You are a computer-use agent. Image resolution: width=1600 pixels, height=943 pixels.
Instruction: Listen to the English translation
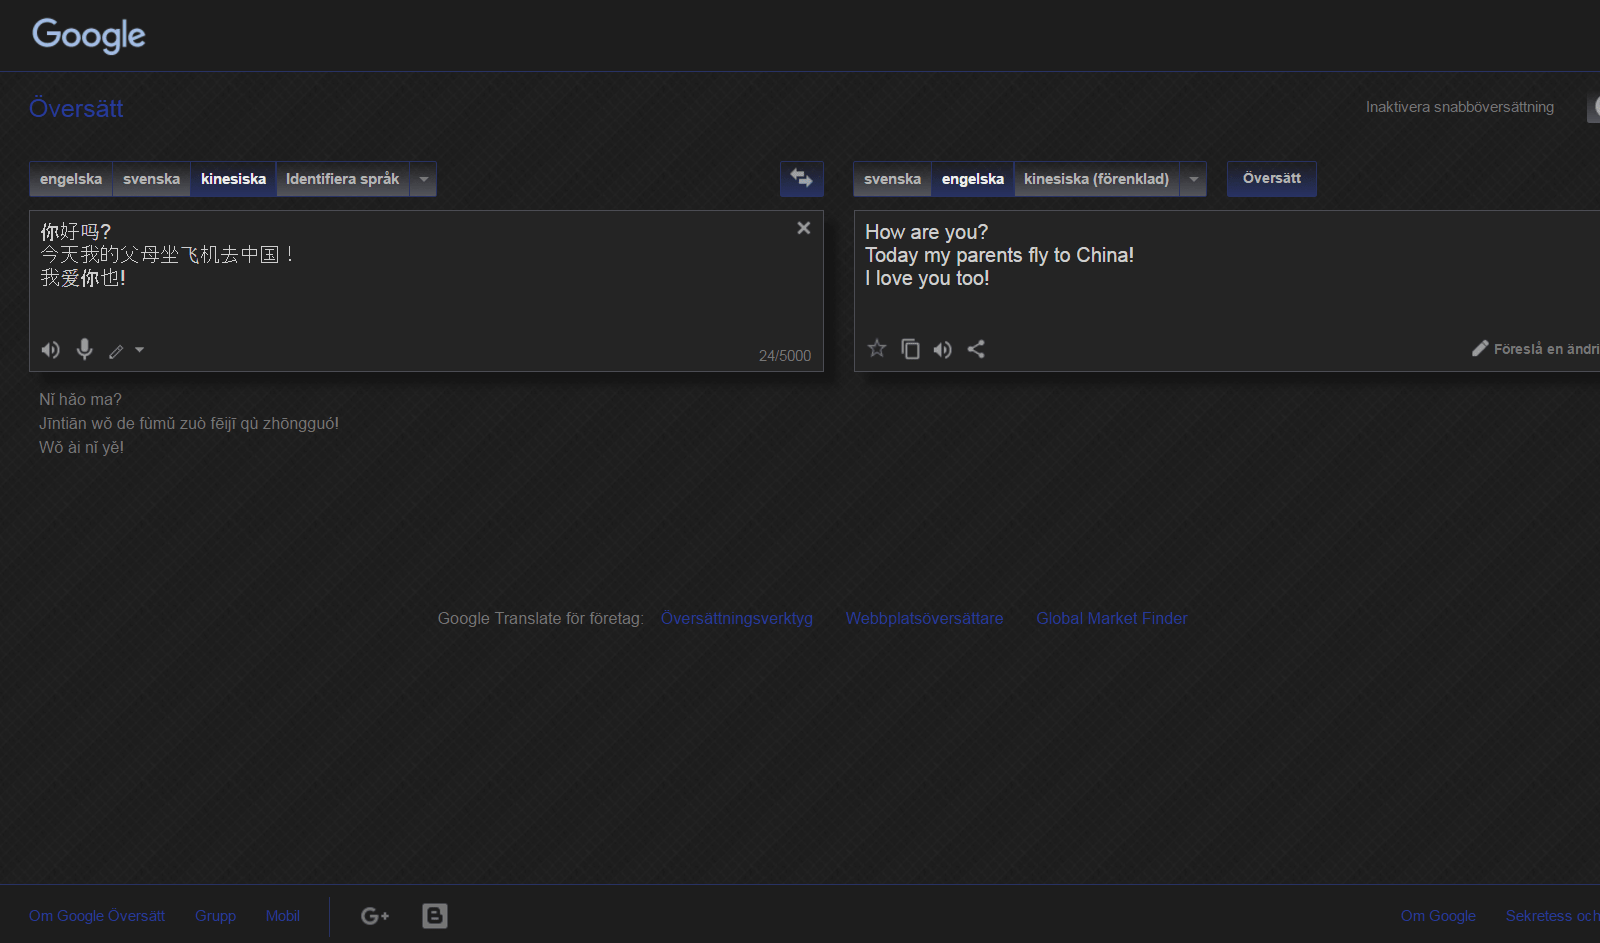click(943, 349)
